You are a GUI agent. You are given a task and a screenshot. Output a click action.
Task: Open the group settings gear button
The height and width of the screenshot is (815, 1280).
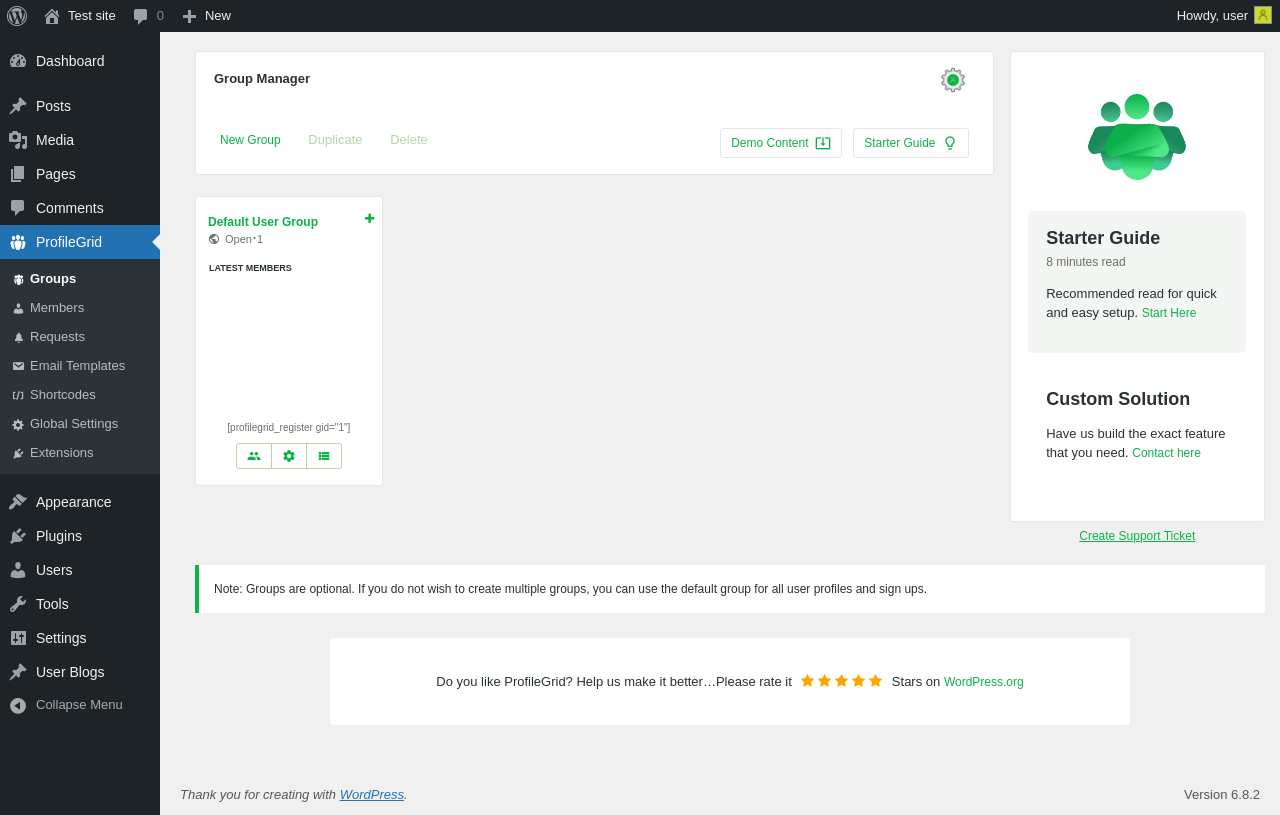289,456
